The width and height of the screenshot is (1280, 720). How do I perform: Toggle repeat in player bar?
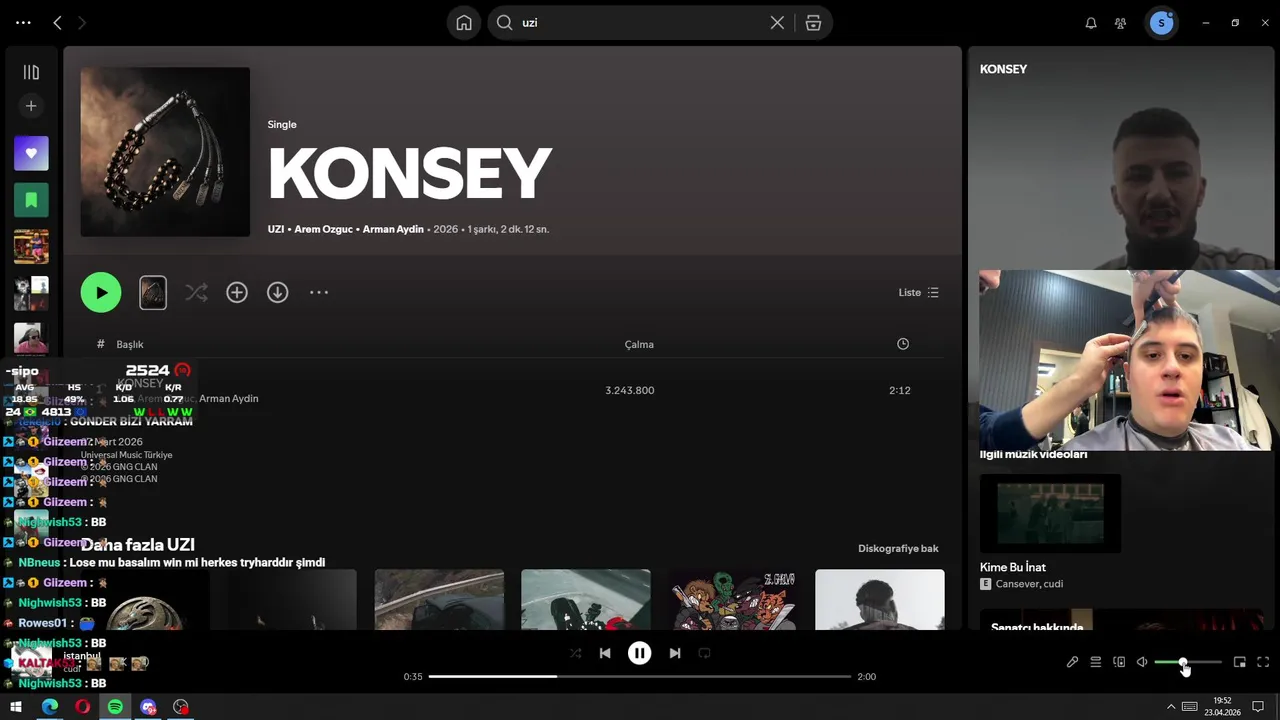[x=704, y=653]
